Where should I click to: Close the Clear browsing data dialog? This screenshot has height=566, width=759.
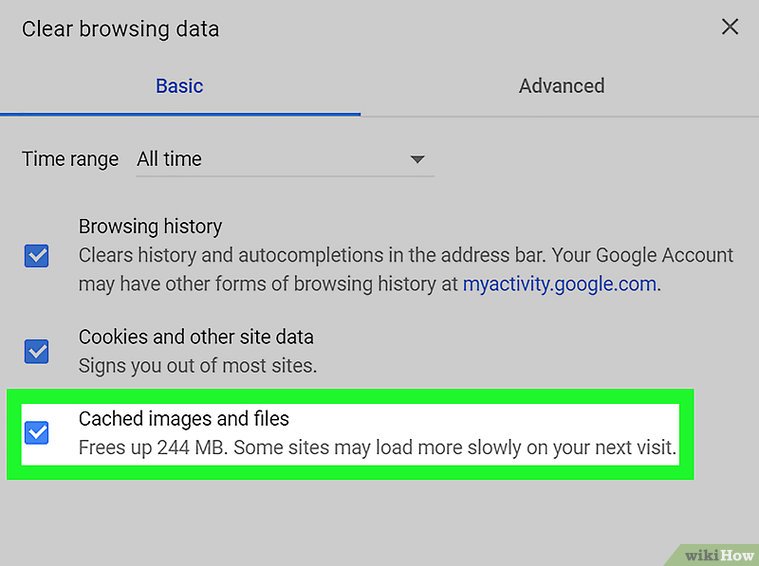[x=730, y=27]
